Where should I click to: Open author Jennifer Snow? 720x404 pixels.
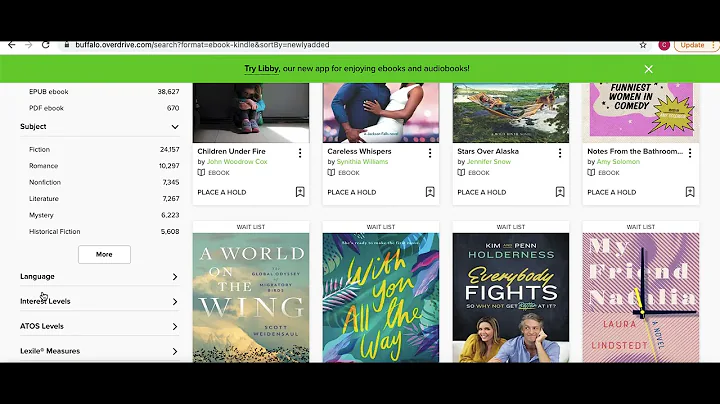tap(489, 162)
